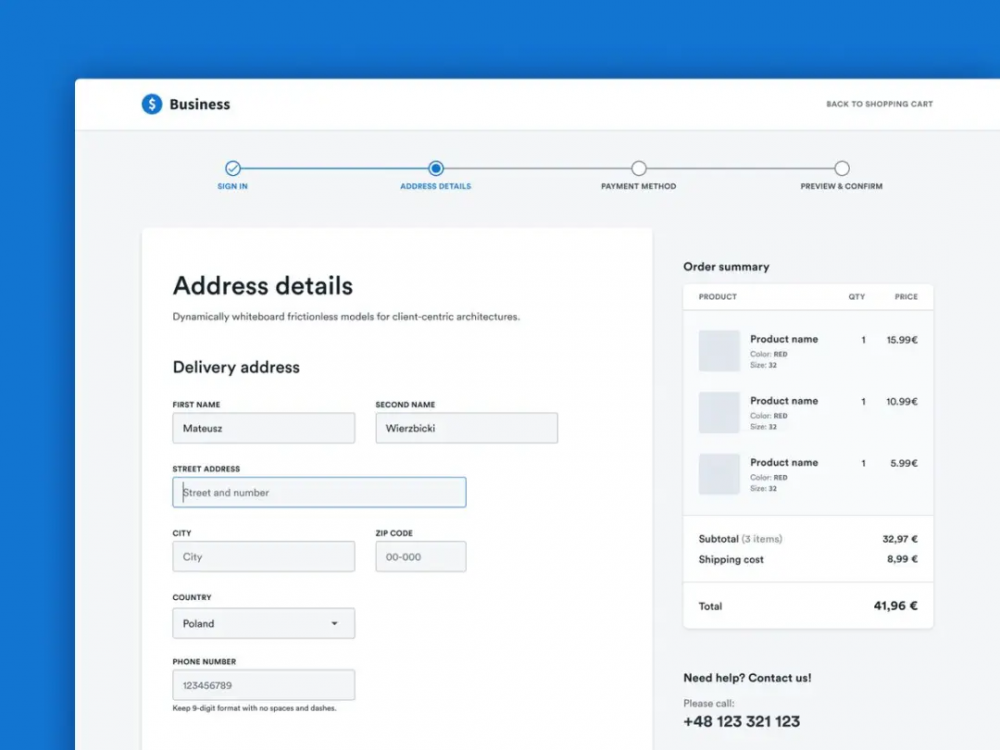The height and width of the screenshot is (750, 1000).
Task: Click the third product thumbnail priced 5.99€
Action: [719, 474]
